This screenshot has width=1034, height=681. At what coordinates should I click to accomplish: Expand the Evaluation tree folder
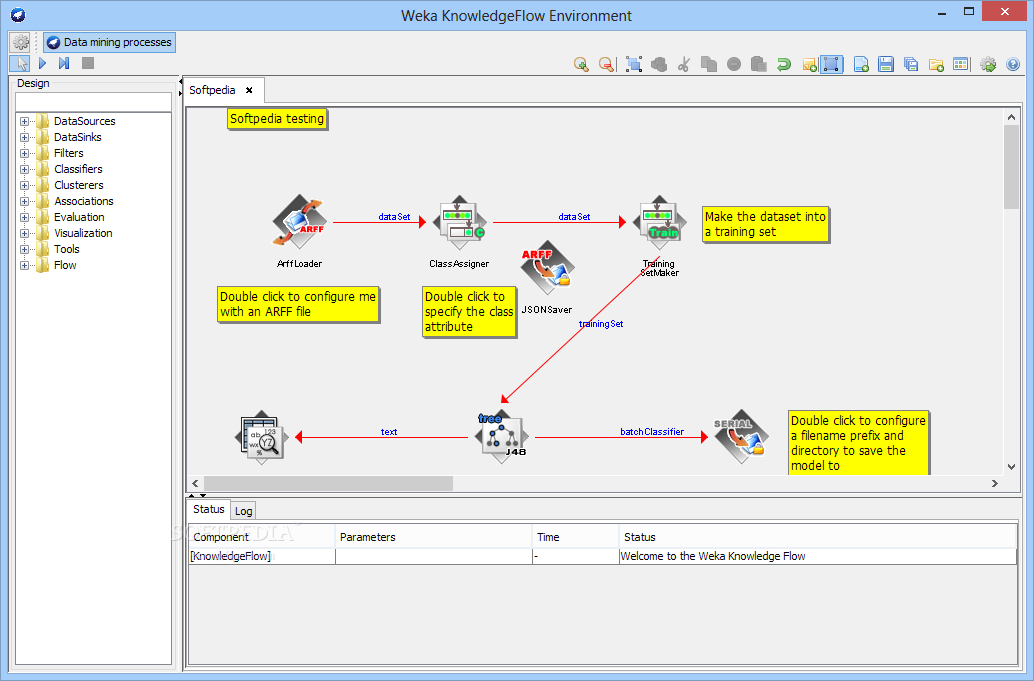coord(24,217)
